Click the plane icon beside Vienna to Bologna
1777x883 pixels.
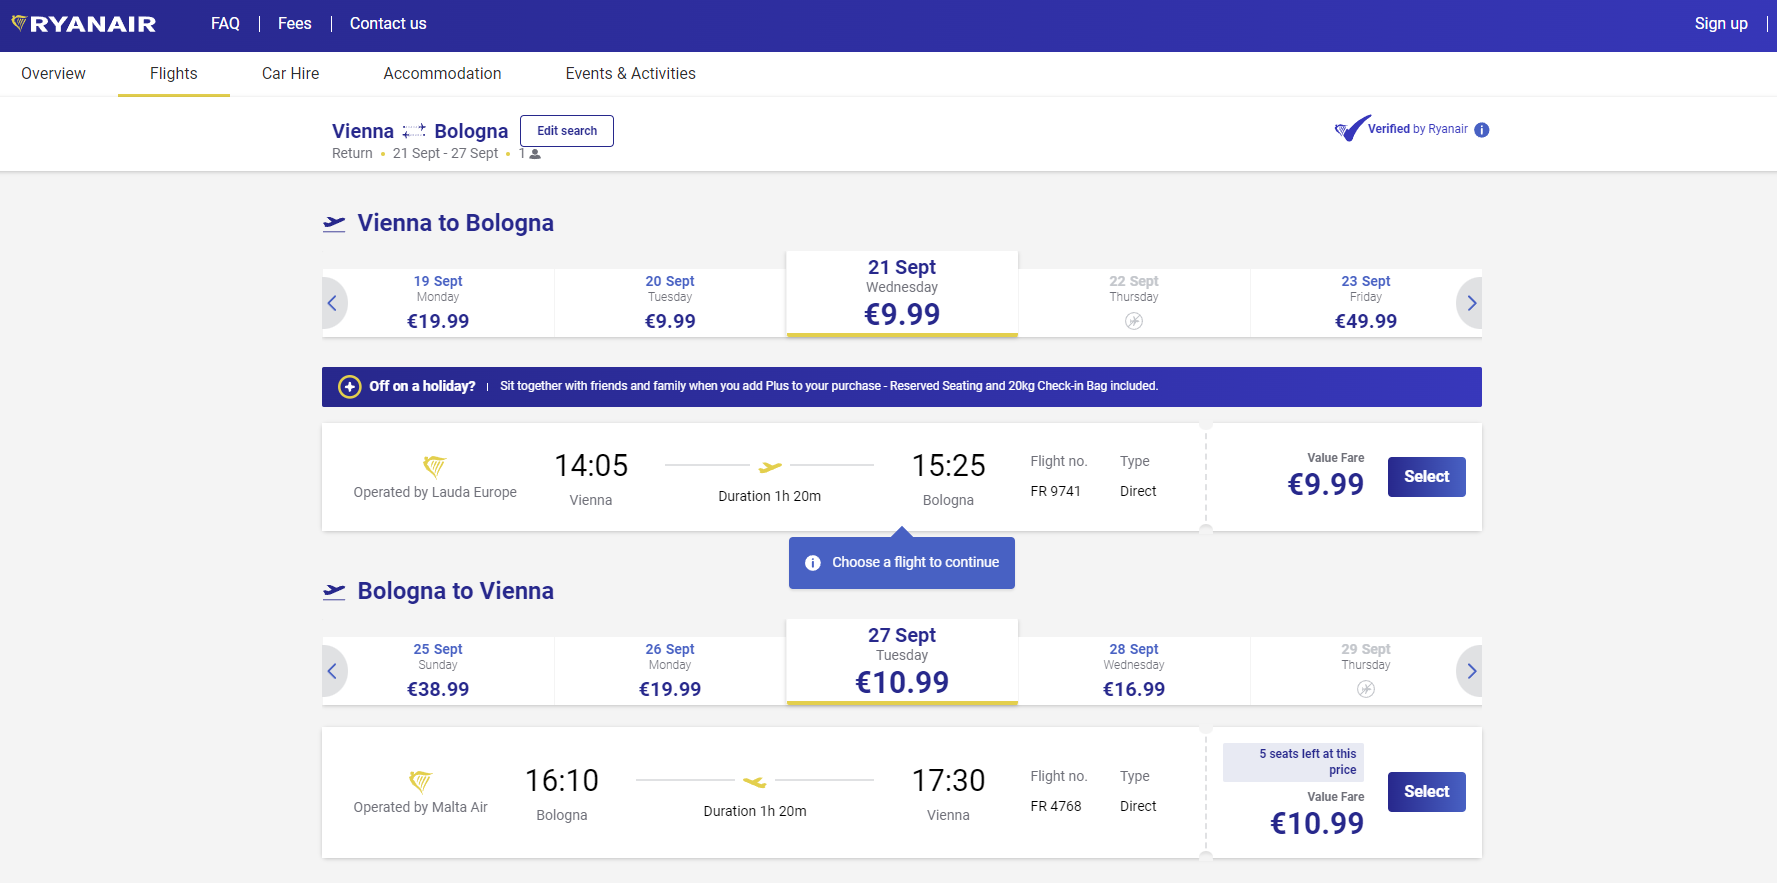334,224
